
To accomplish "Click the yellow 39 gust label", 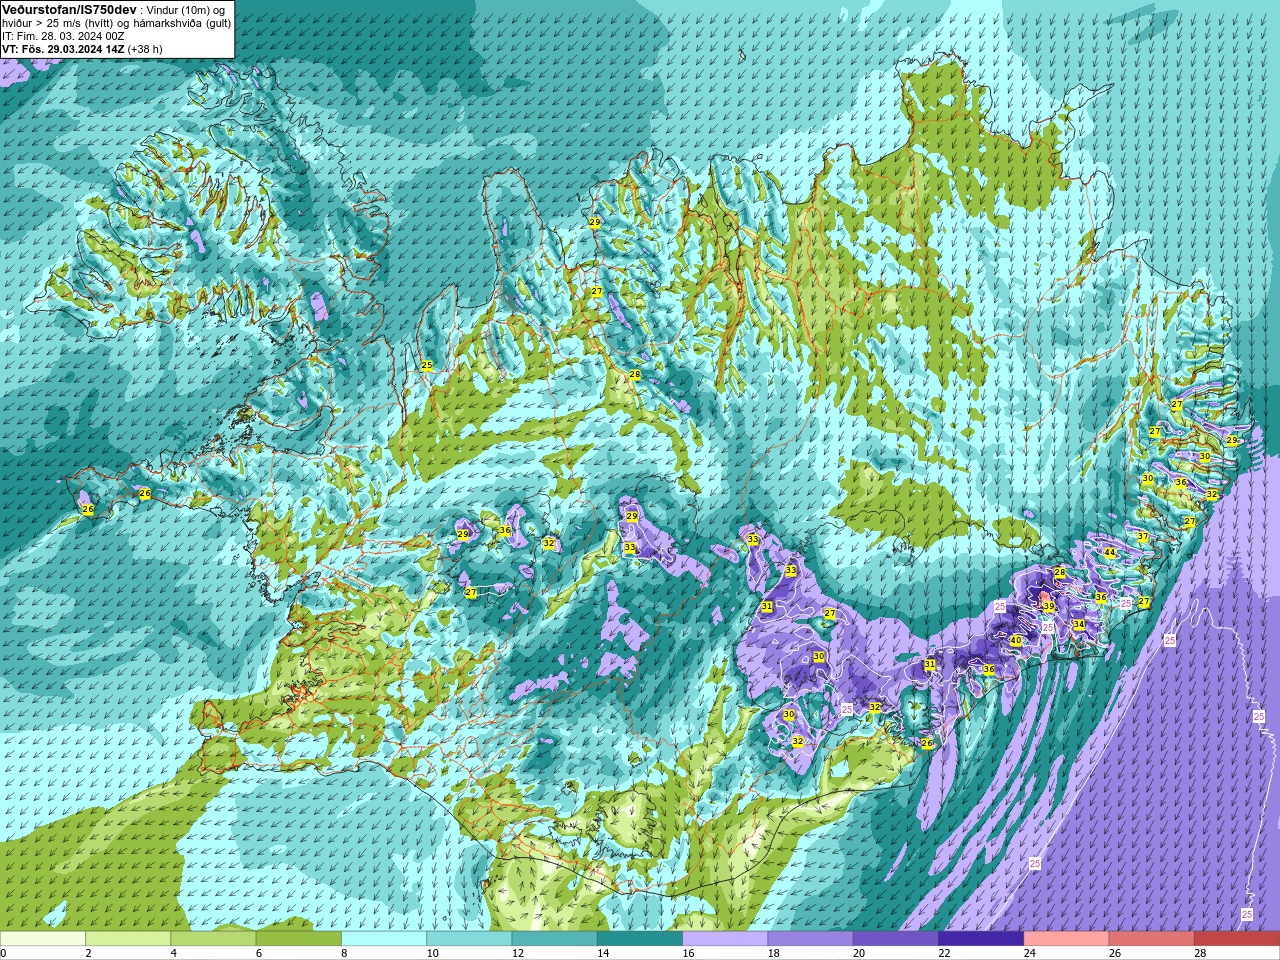I will pos(1049,606).
